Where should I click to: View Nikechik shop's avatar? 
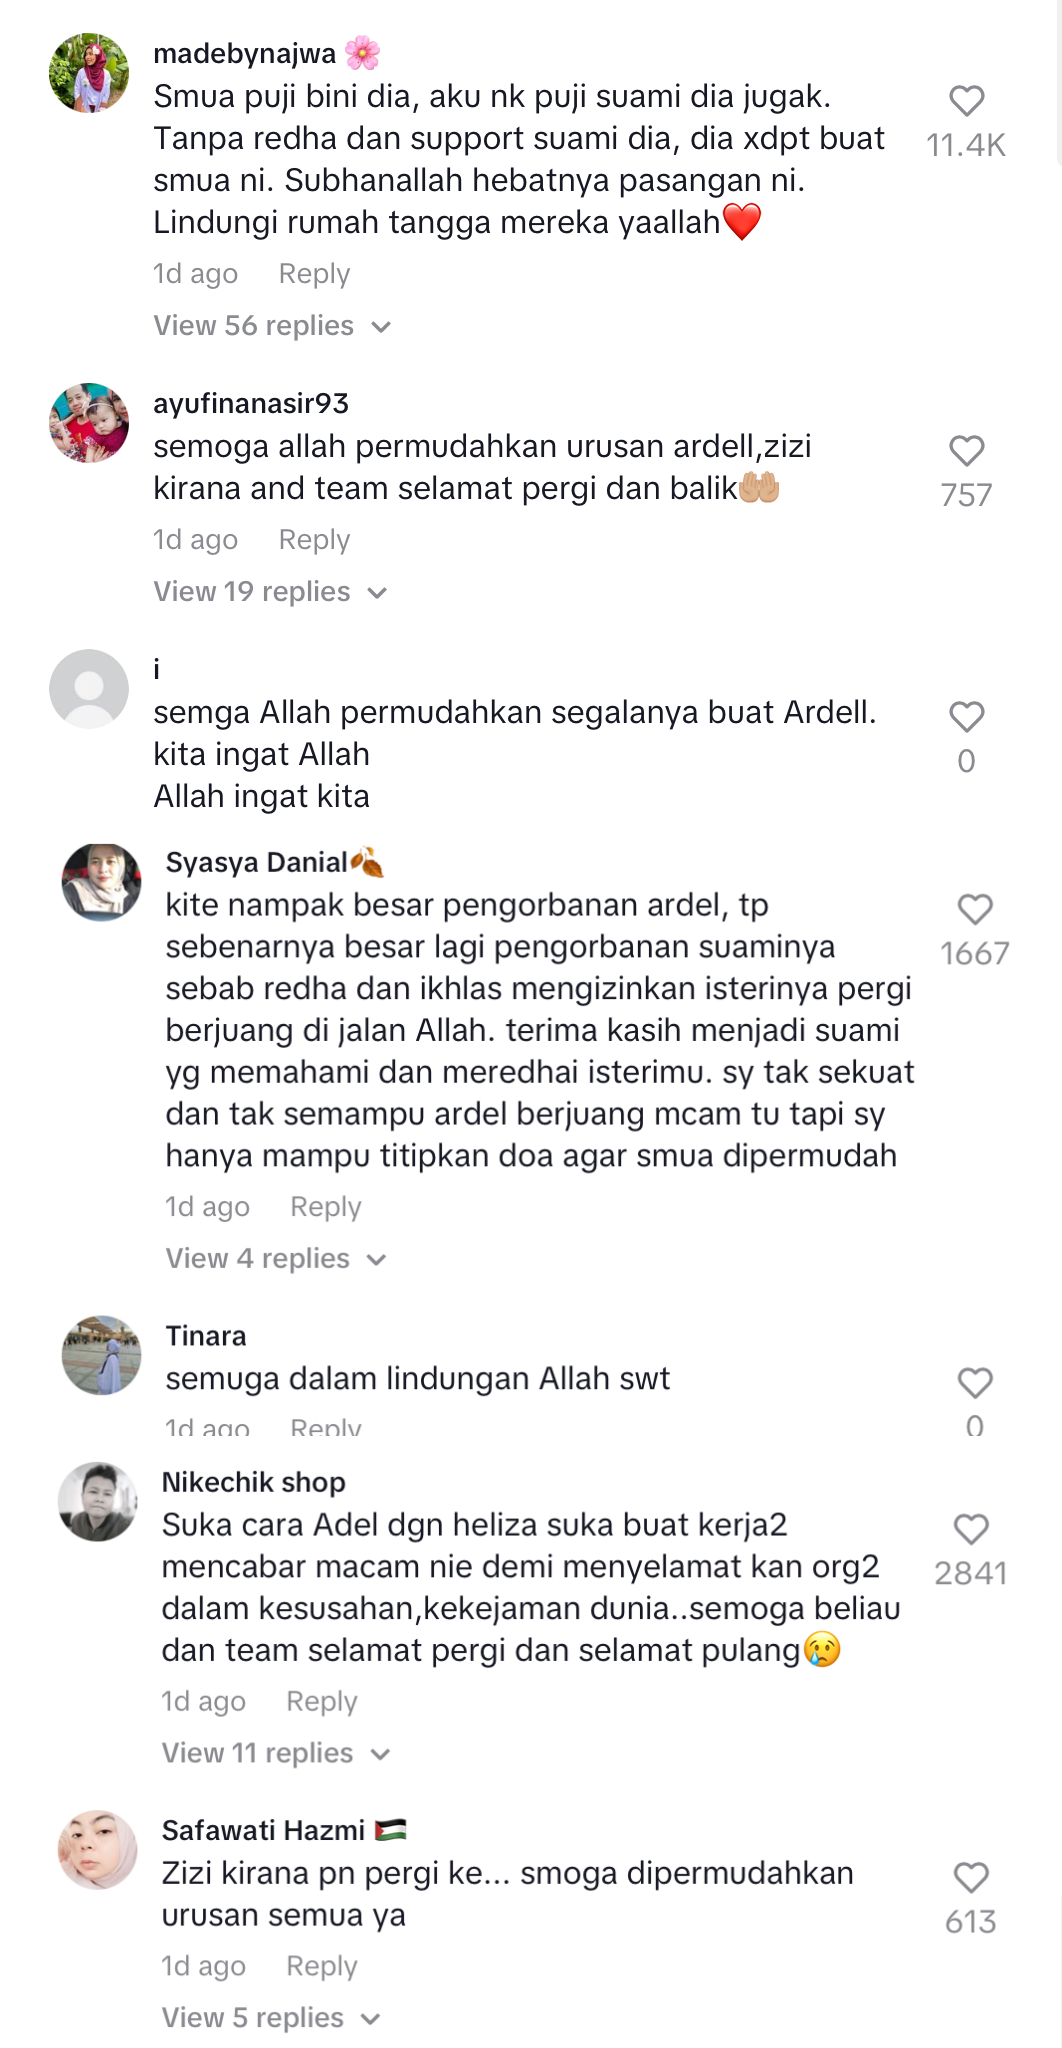(98, 1502)
